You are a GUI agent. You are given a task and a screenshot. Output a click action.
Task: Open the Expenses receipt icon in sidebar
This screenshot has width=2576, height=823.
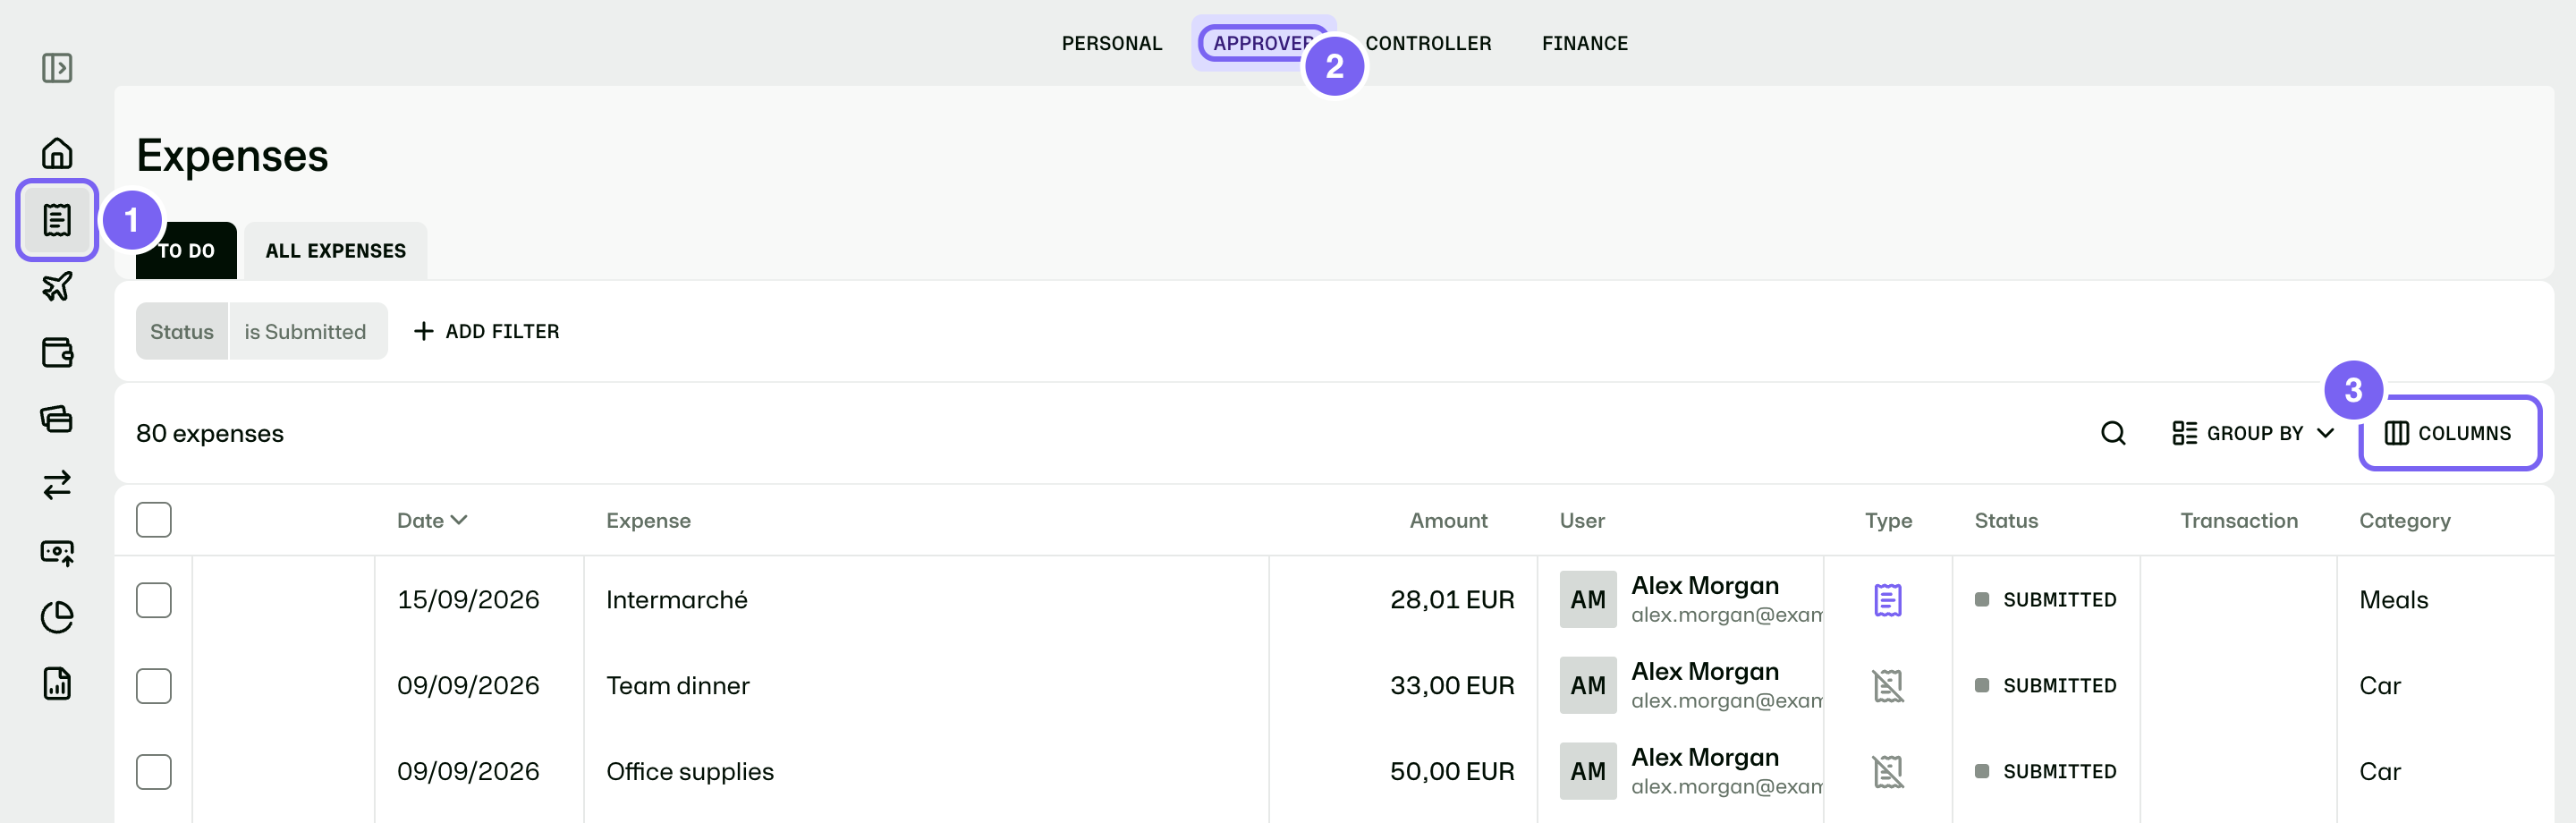57,220
